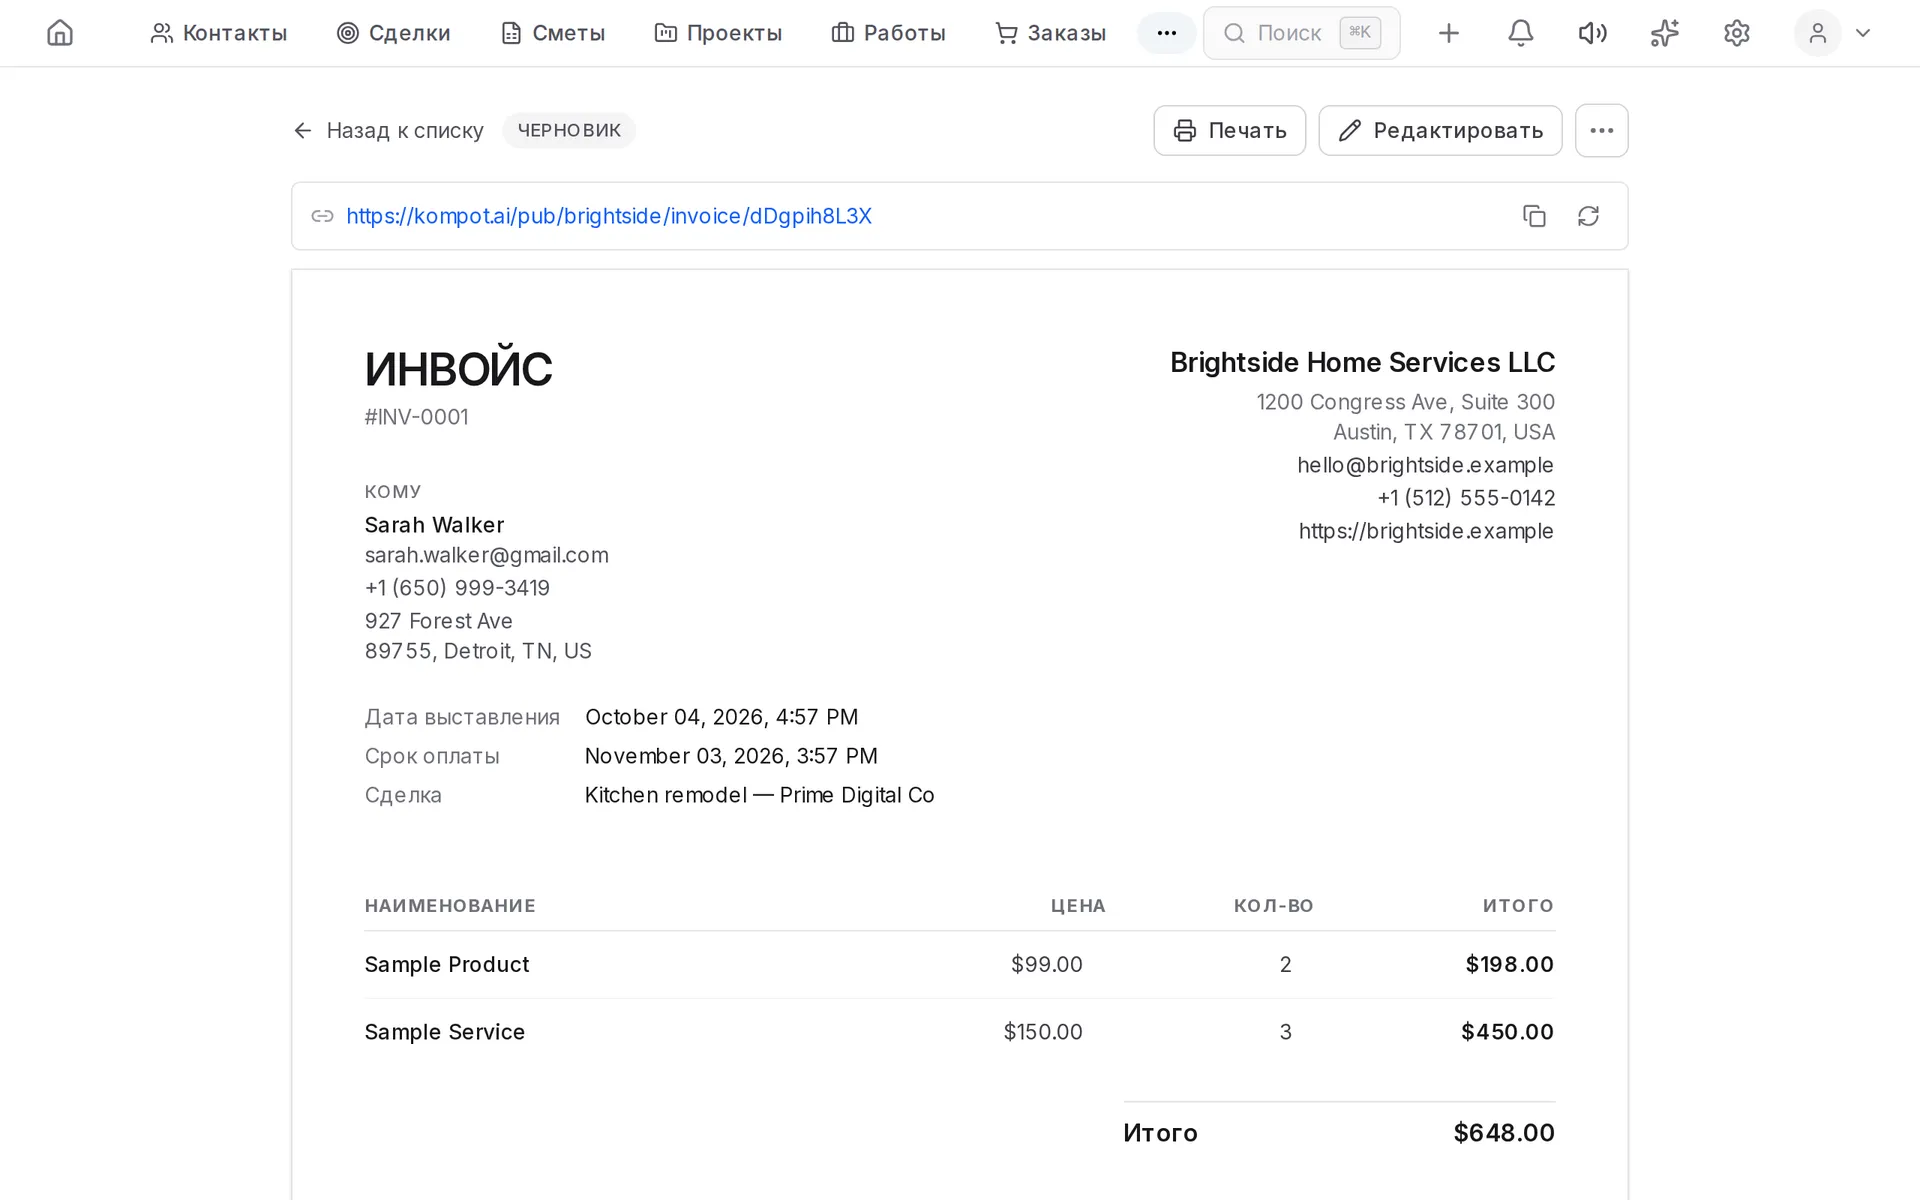Click the plus icon to create new
Viewport: 1920px width, 1200px height.
(1448, 33)
